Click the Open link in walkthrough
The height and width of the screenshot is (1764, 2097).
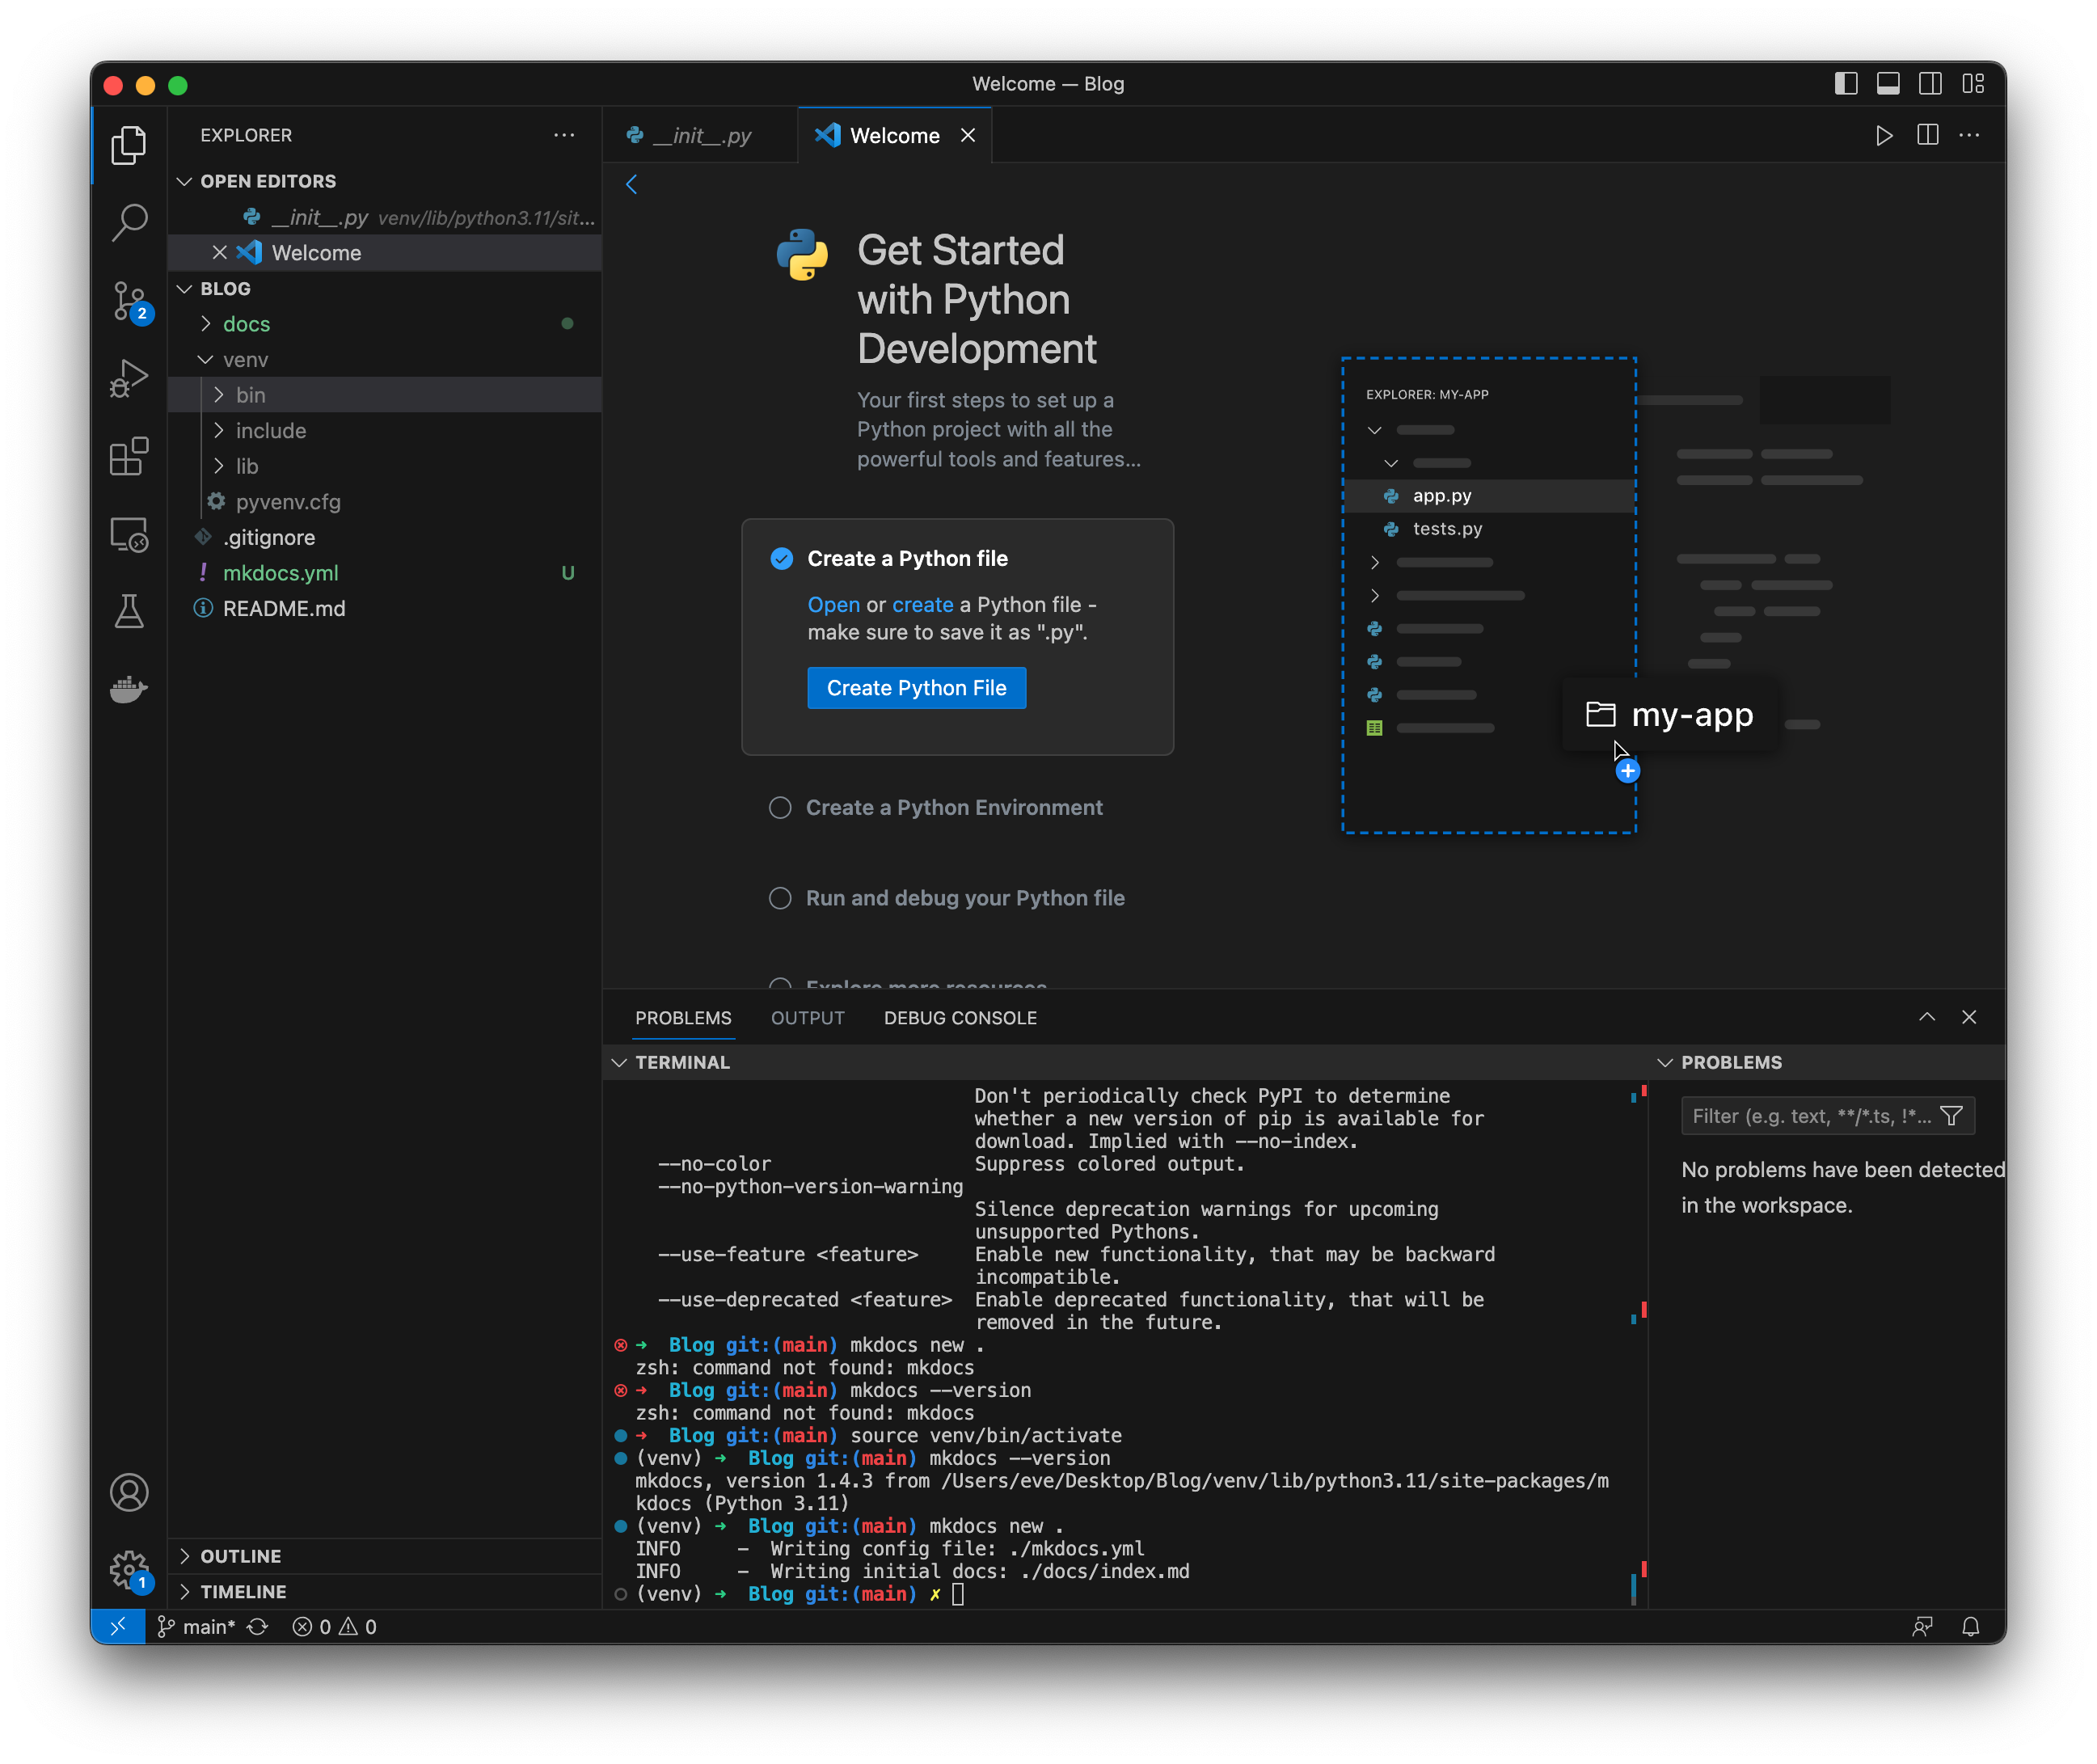point(833,604)
